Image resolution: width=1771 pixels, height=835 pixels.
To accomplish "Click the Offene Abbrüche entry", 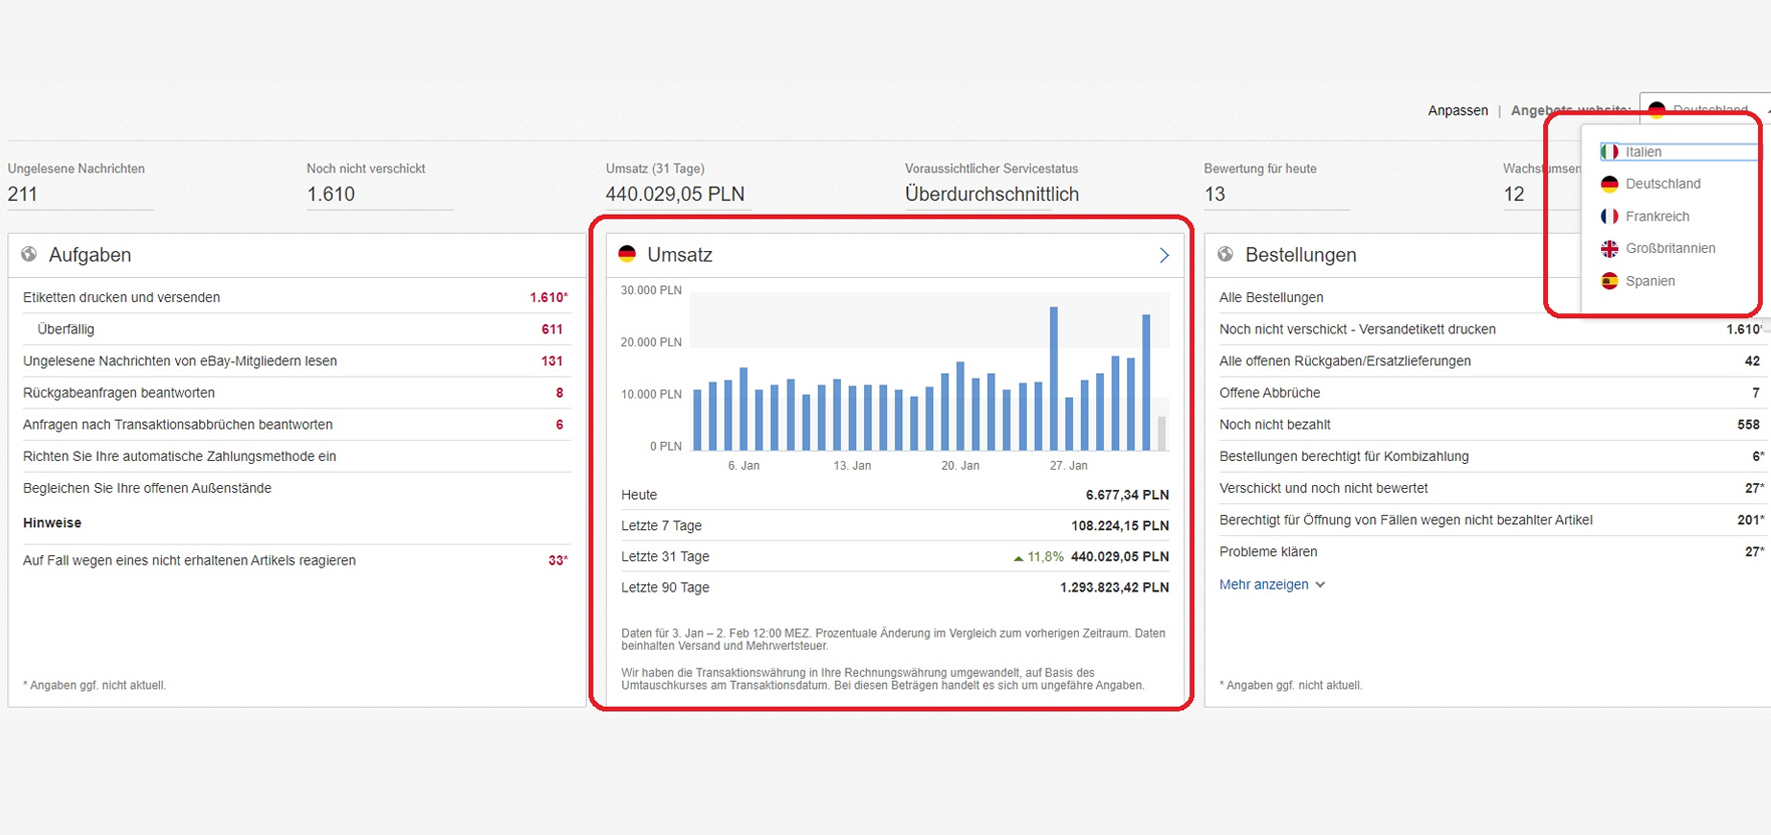I will tap(1269, 393).
